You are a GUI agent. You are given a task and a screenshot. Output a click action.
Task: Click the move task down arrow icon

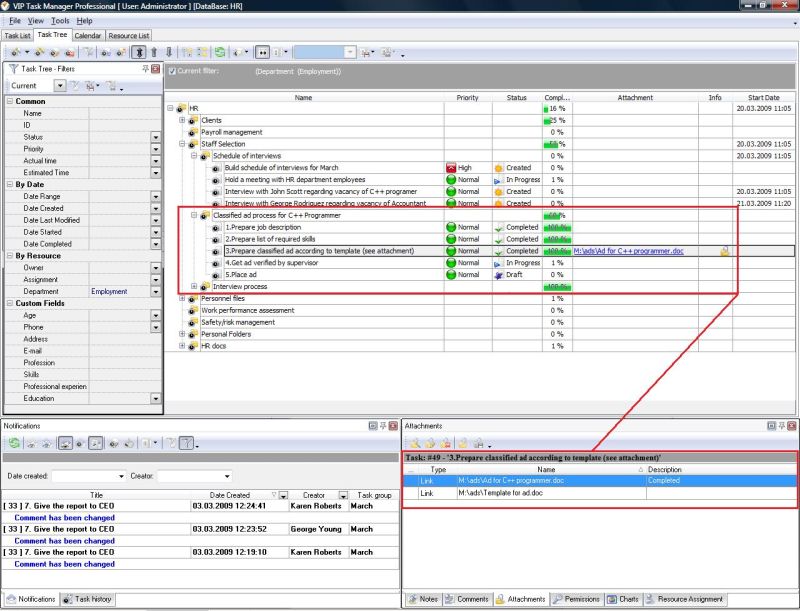[169, 51]
